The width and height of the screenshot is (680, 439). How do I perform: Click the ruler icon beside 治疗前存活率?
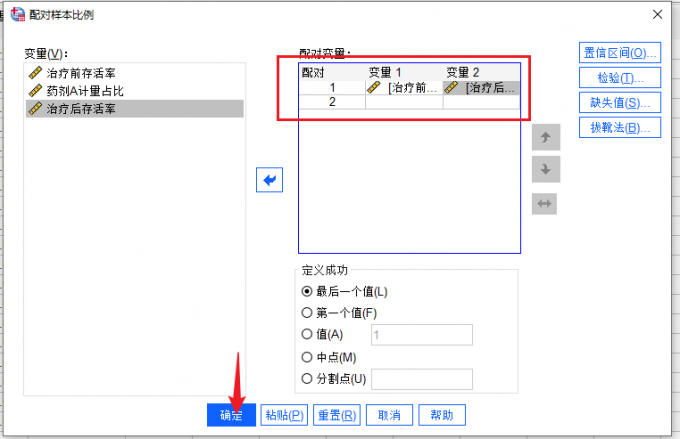pos(35,73)
